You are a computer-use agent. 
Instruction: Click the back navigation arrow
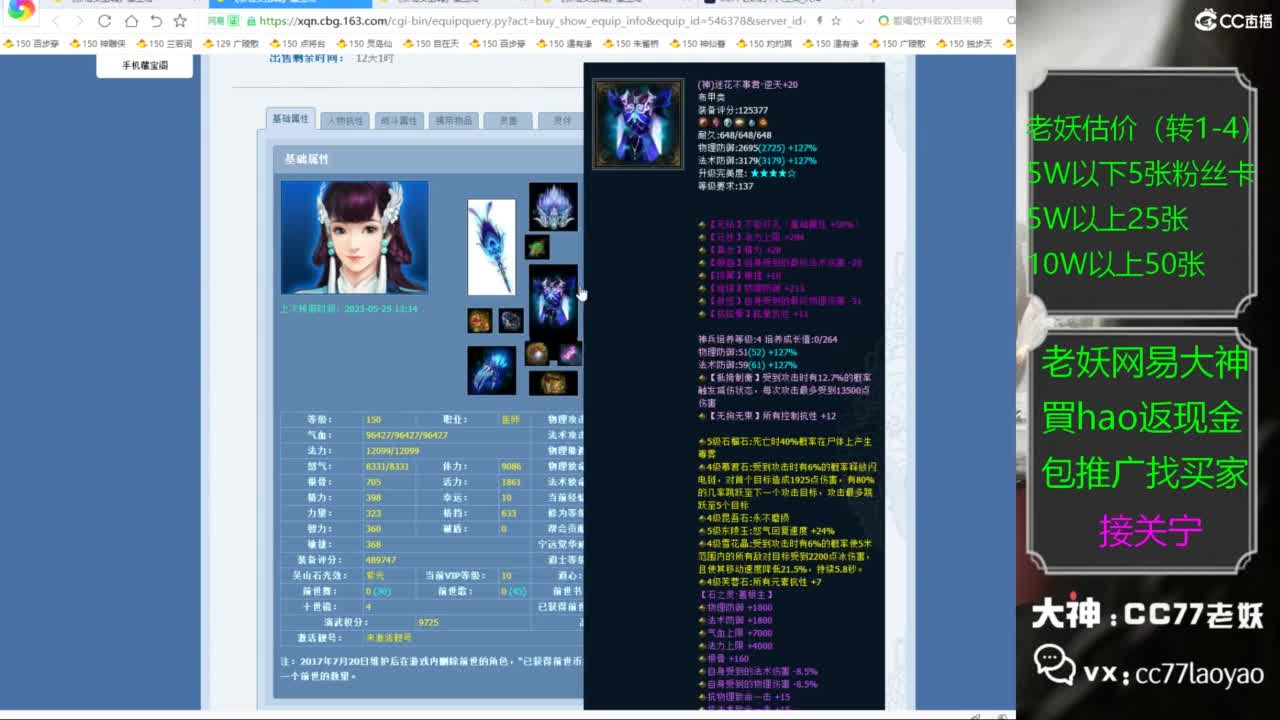pos(56,20)
